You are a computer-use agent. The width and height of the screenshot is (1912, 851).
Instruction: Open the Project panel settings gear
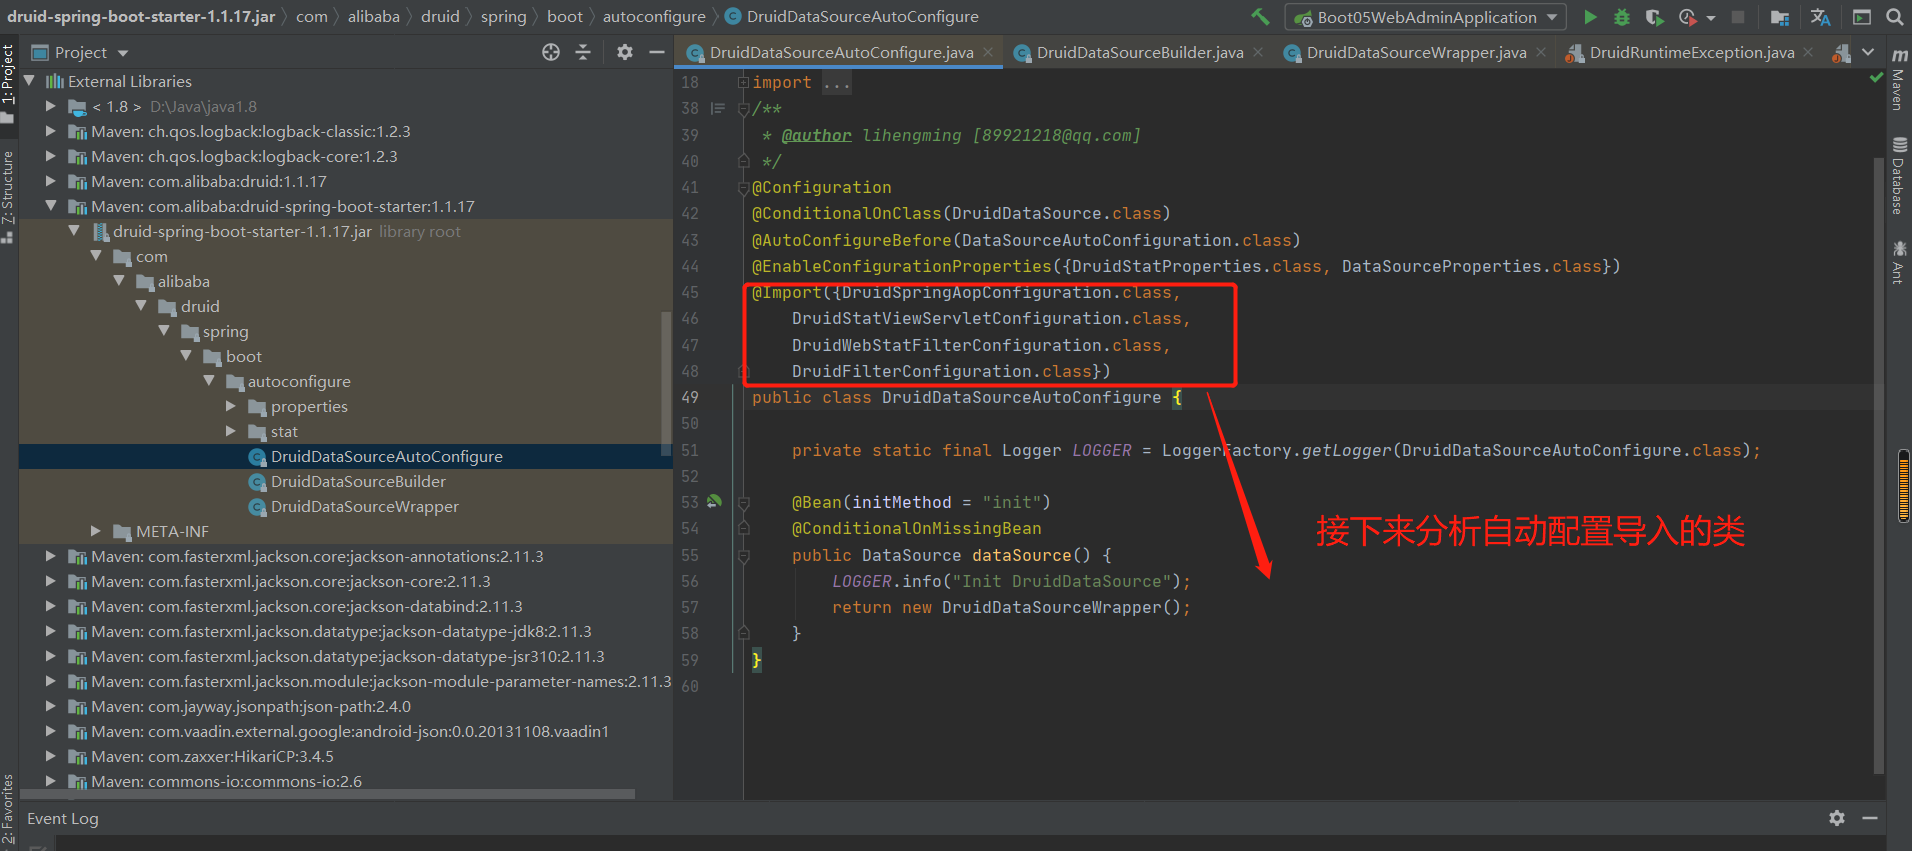tap(625, 52)
